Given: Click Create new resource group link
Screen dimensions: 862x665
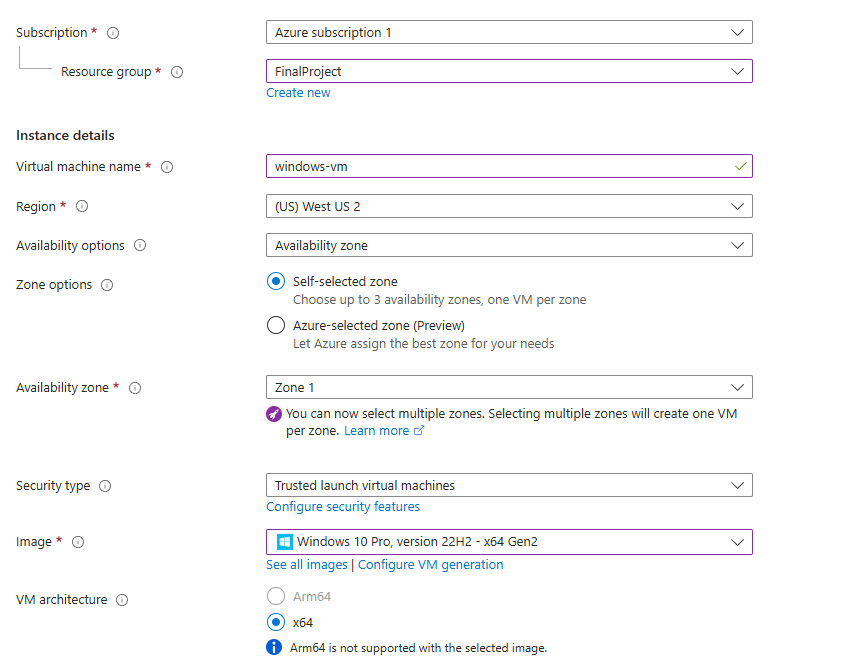Looking at the screenshot, I should pos(298,93).
